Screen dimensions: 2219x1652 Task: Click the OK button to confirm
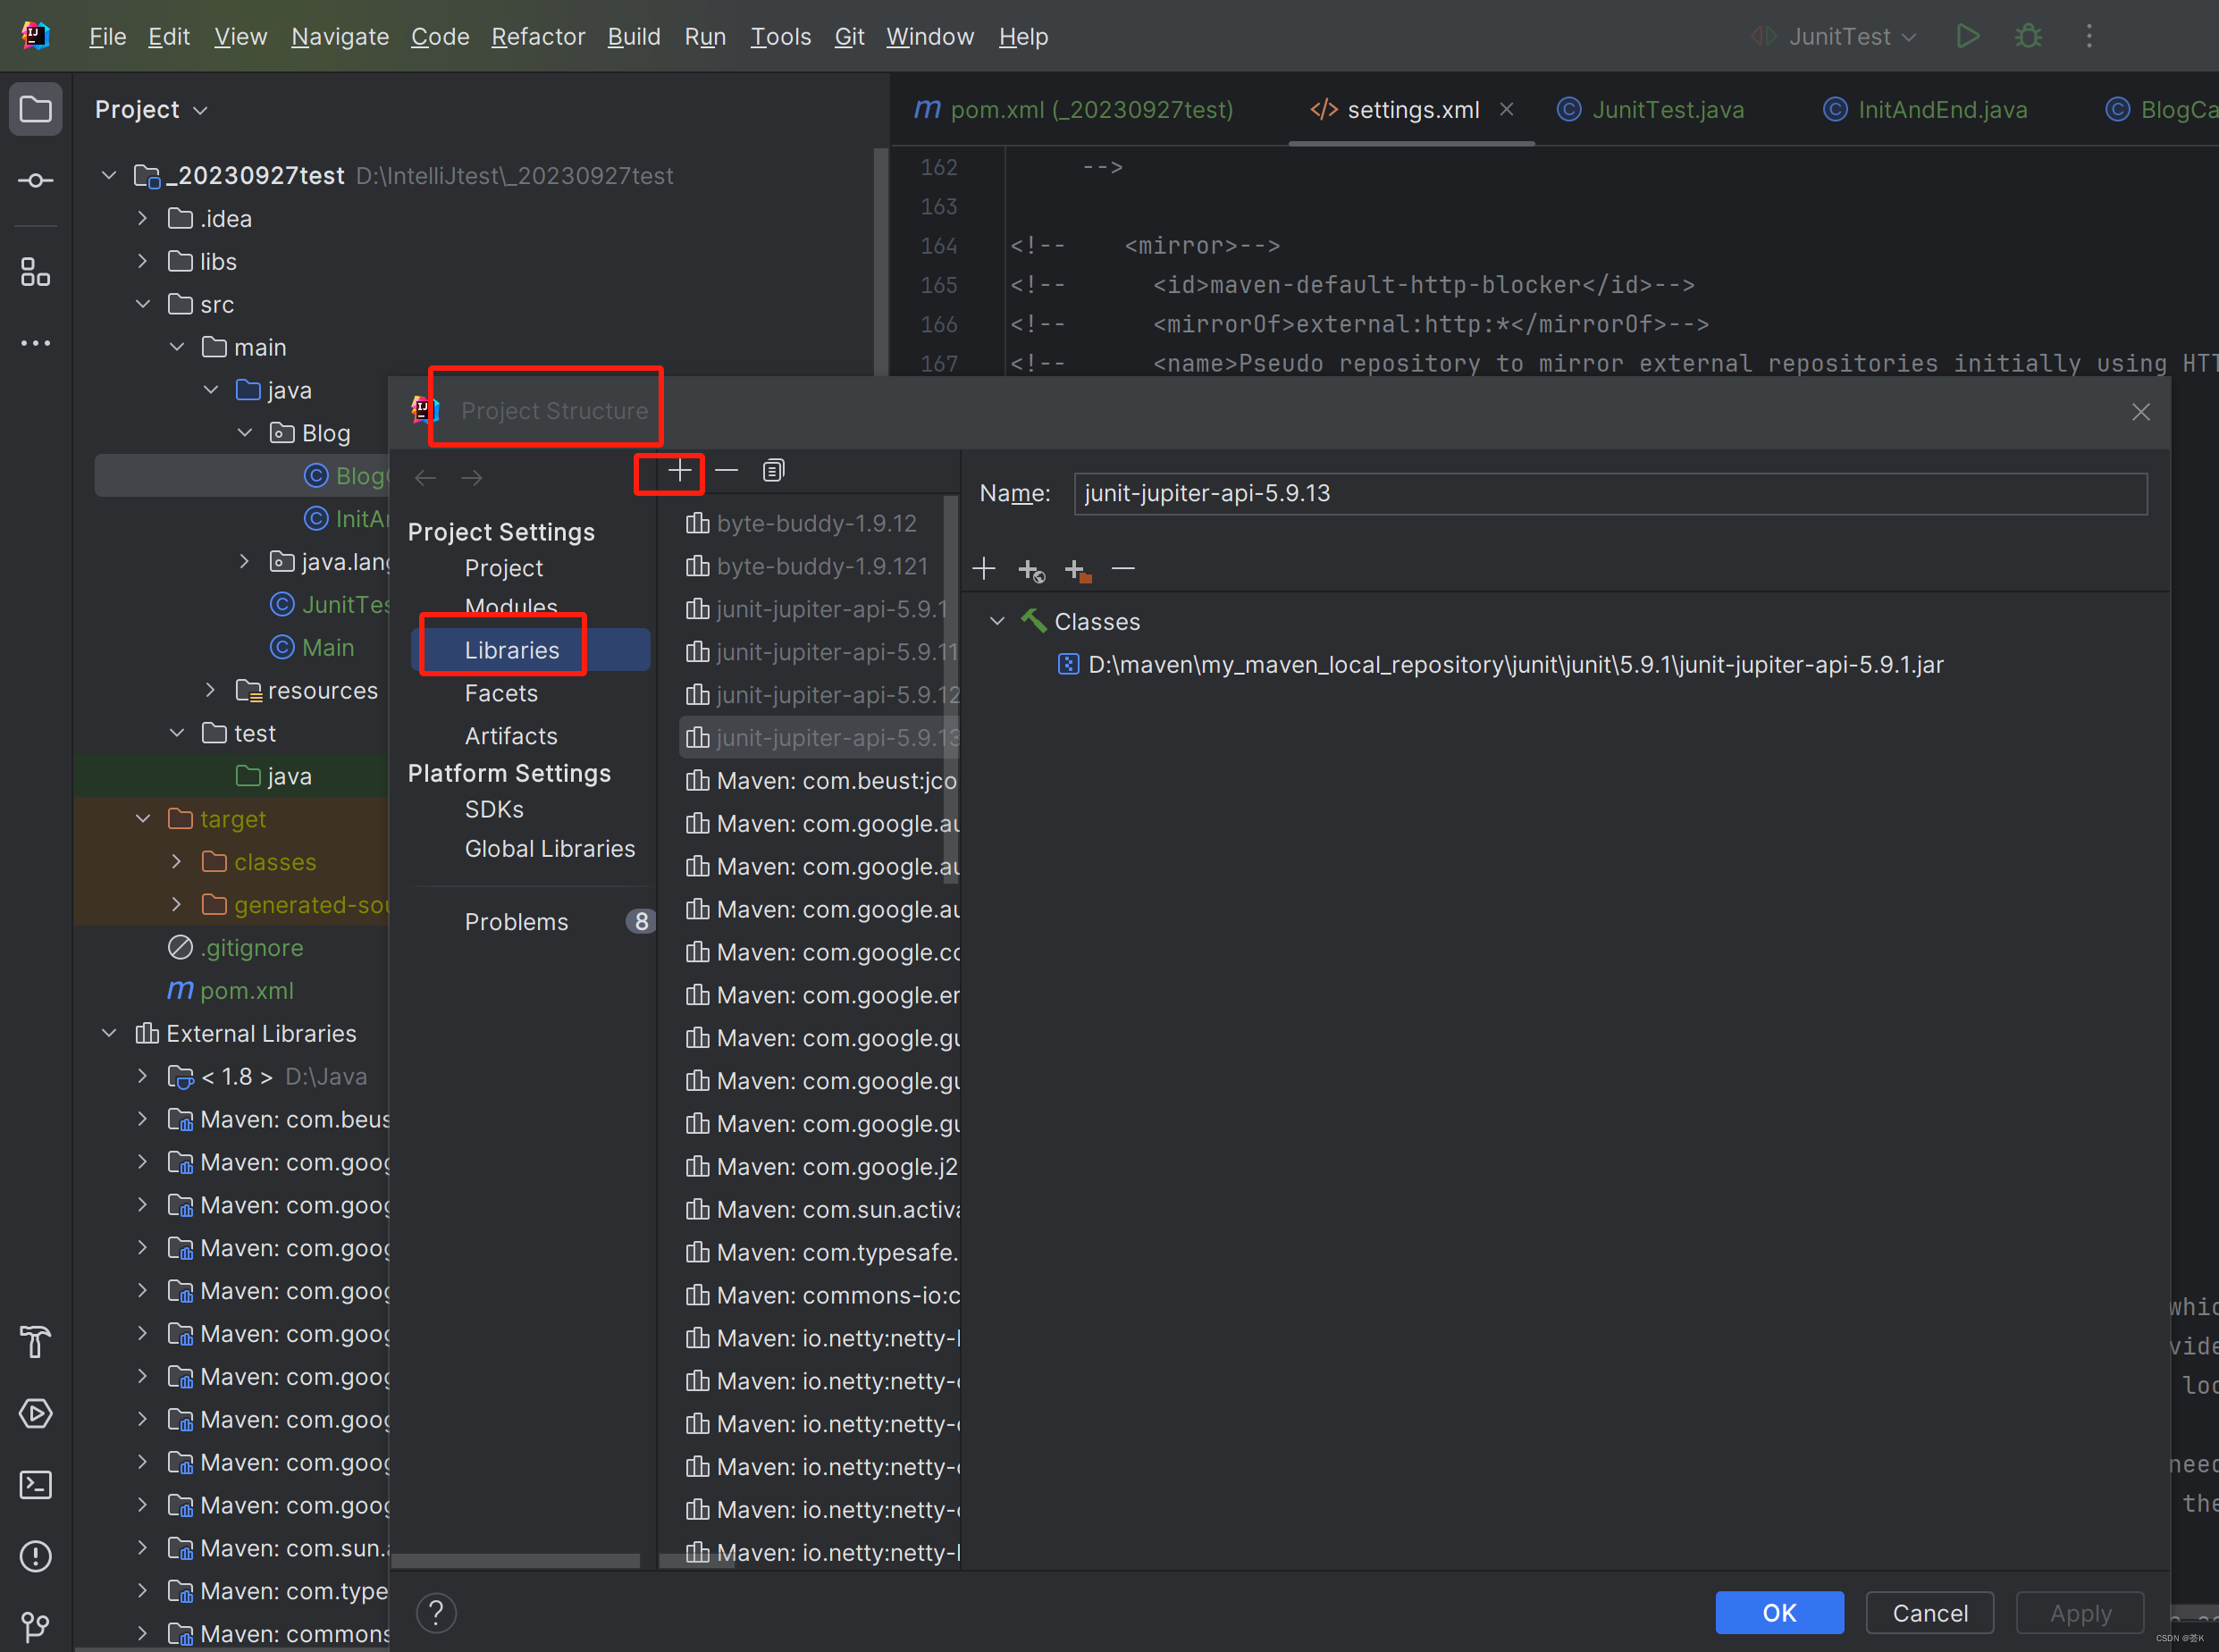(x=1778, y=1612)
